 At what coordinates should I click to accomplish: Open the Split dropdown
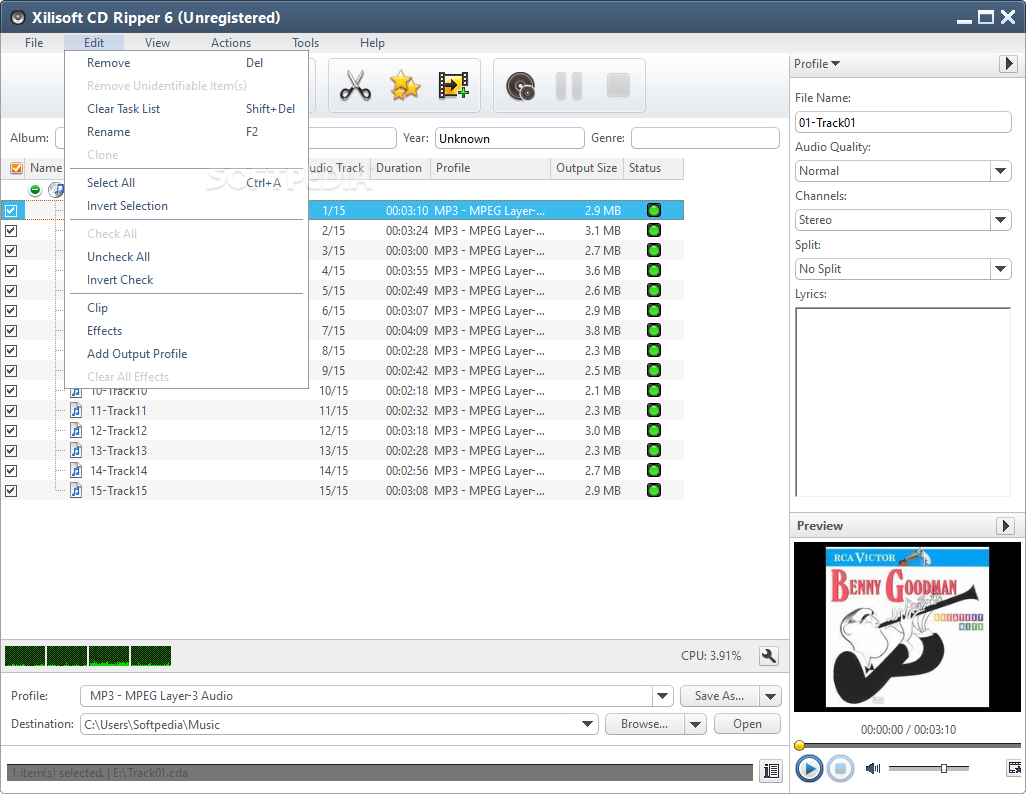[x=1000, y=269]
